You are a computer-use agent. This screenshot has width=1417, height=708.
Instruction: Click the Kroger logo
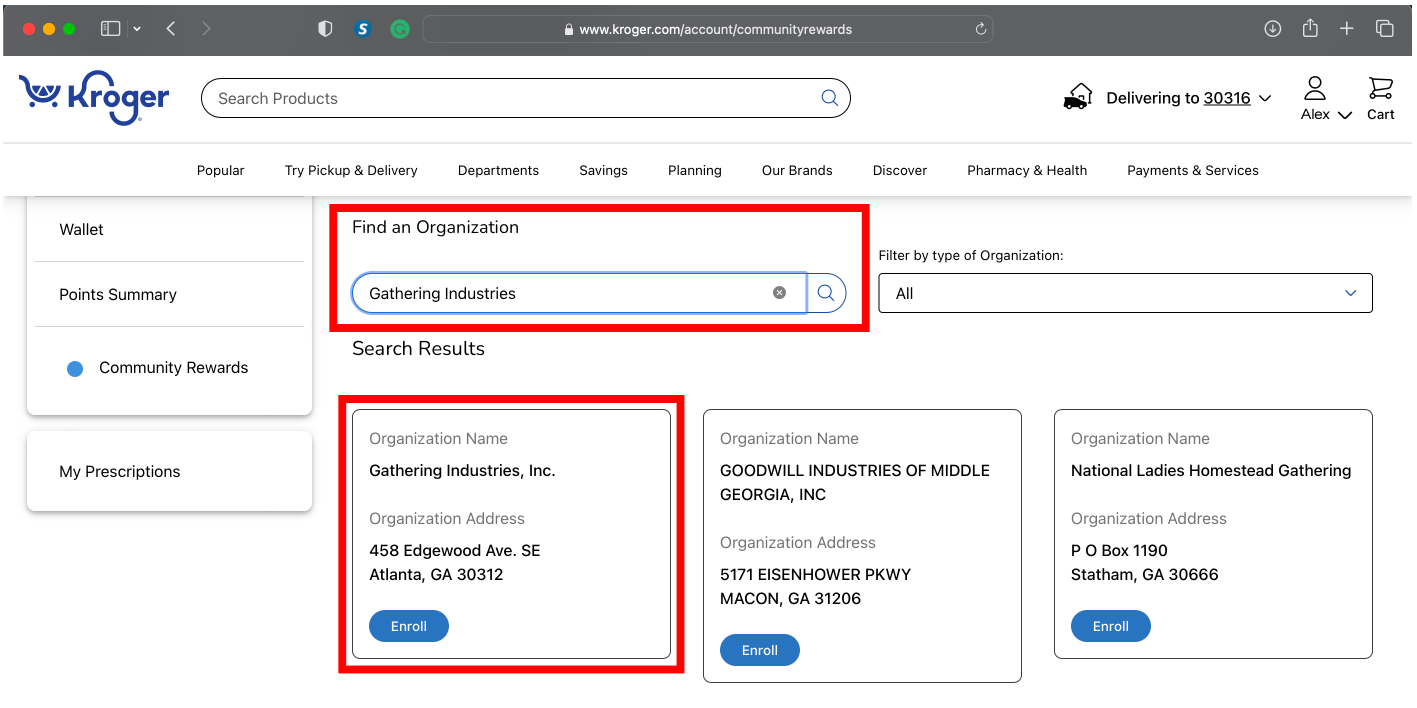pyautogui.click(x=94, y=98)
